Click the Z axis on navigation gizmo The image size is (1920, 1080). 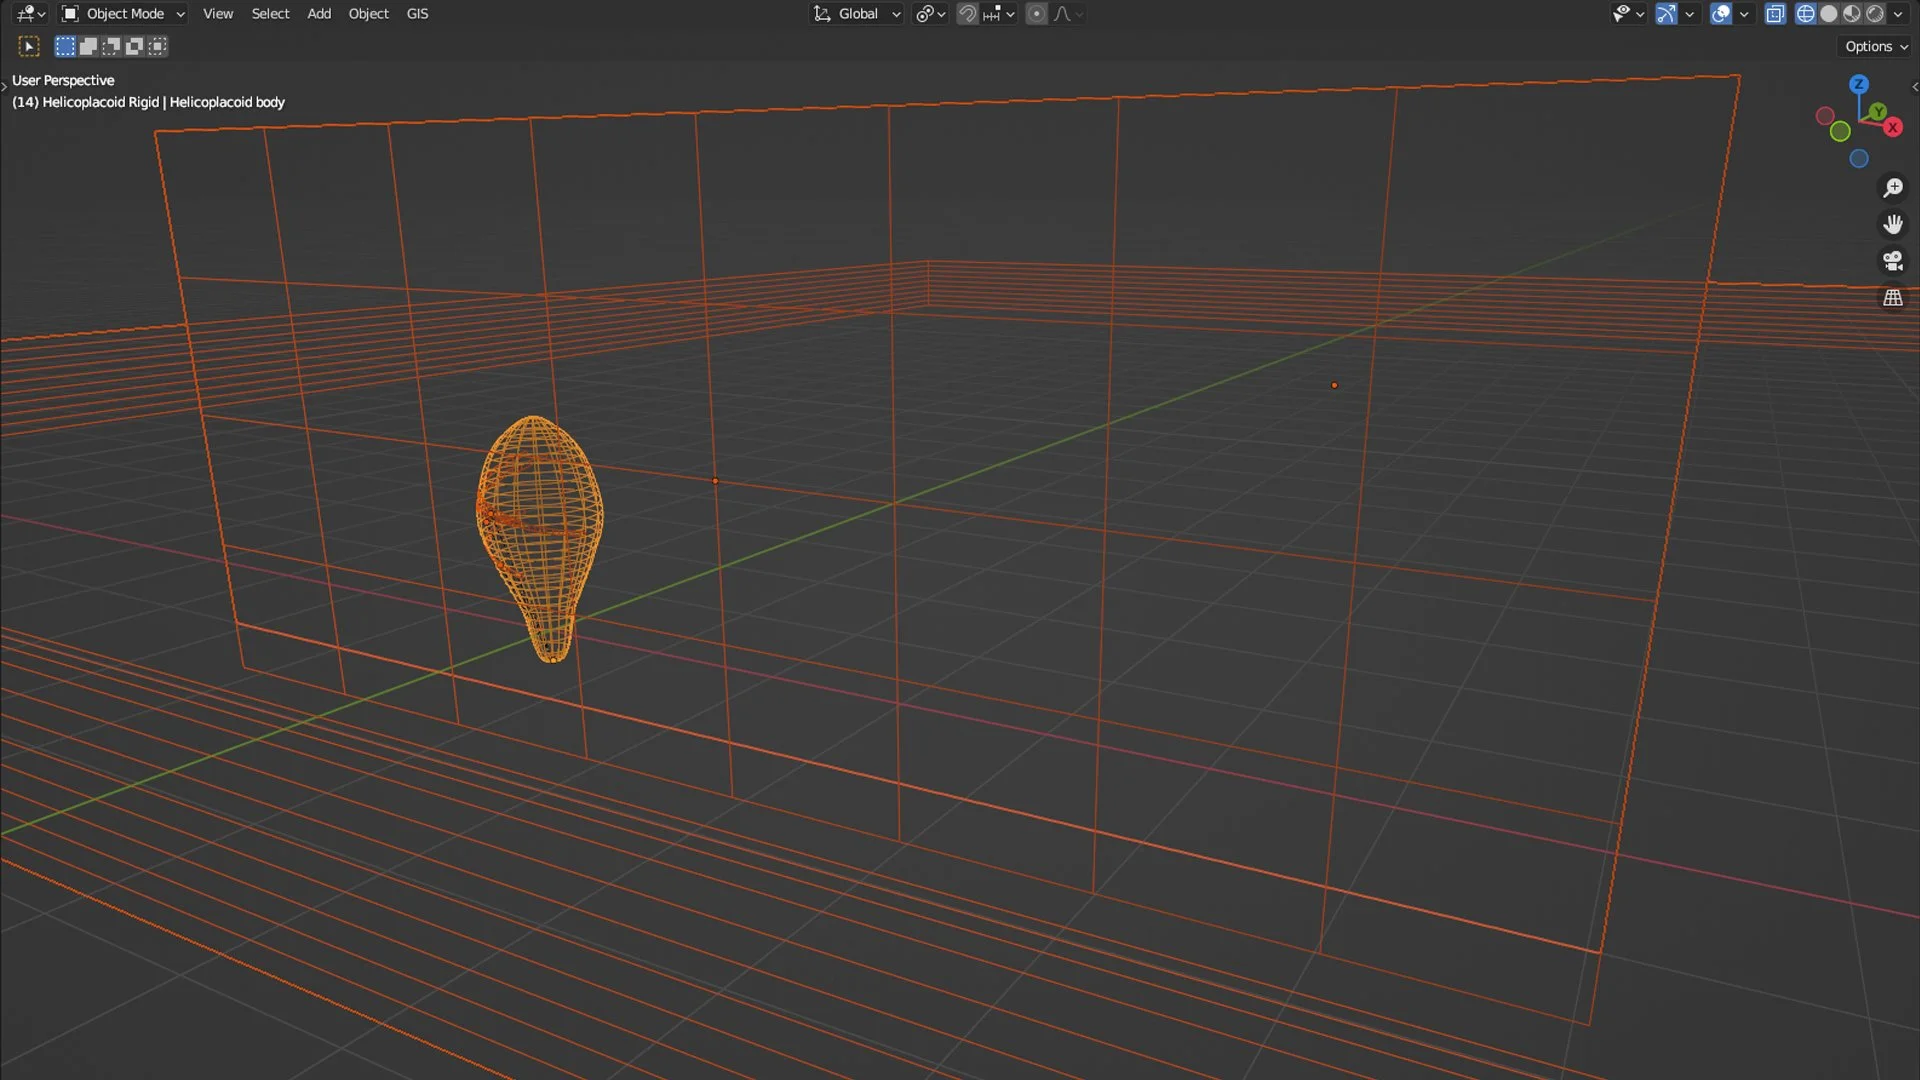1858,85
